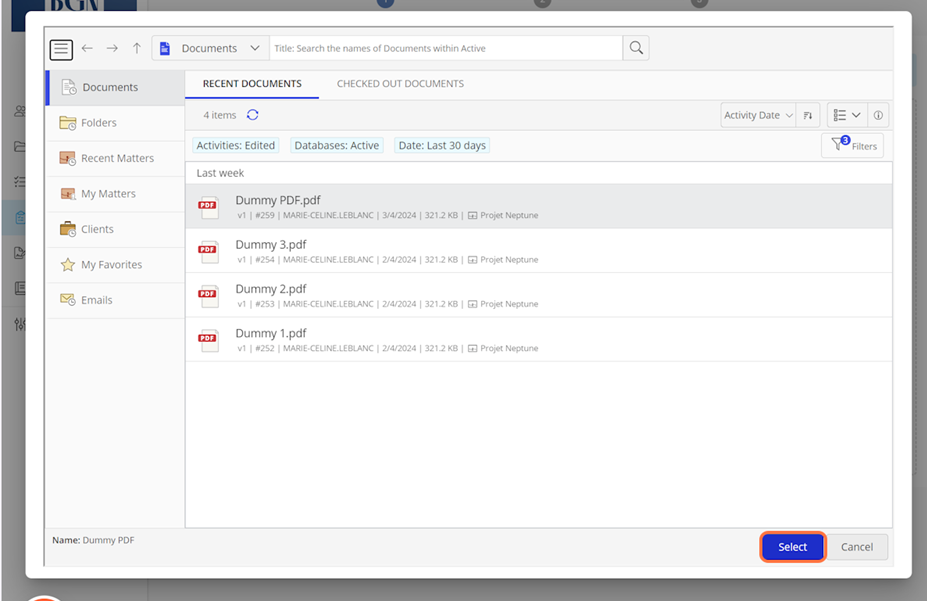
Task: Open the Activity Date sort dropdown
Action: click(758, 116)
